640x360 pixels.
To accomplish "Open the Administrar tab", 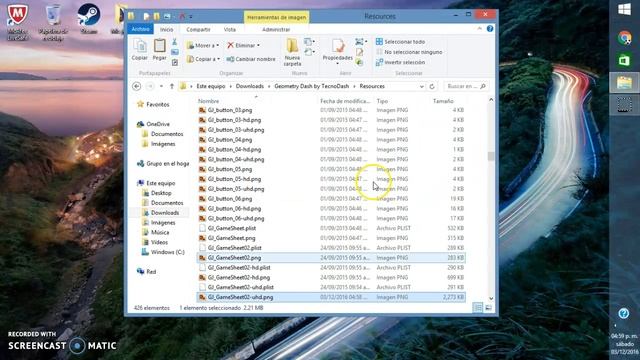I will (x=276, y=29).
